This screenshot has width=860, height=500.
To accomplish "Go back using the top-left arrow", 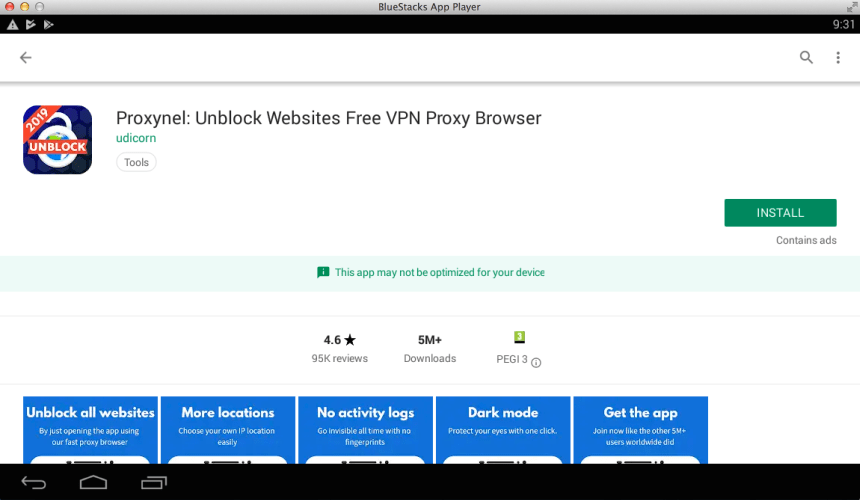I will [x=26, y=58].
